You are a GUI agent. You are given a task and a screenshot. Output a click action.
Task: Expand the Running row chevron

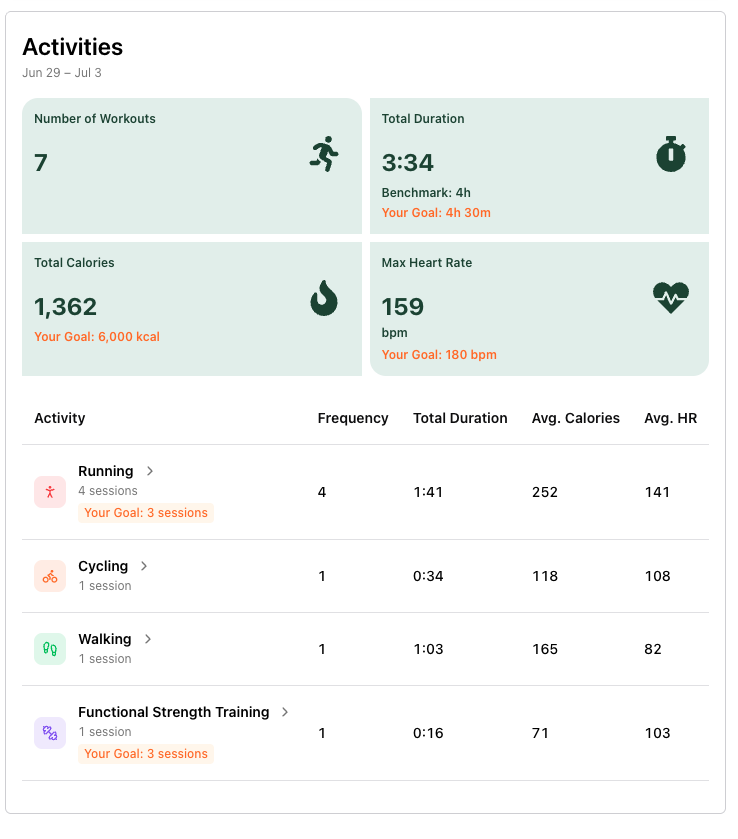pos(150,471)
